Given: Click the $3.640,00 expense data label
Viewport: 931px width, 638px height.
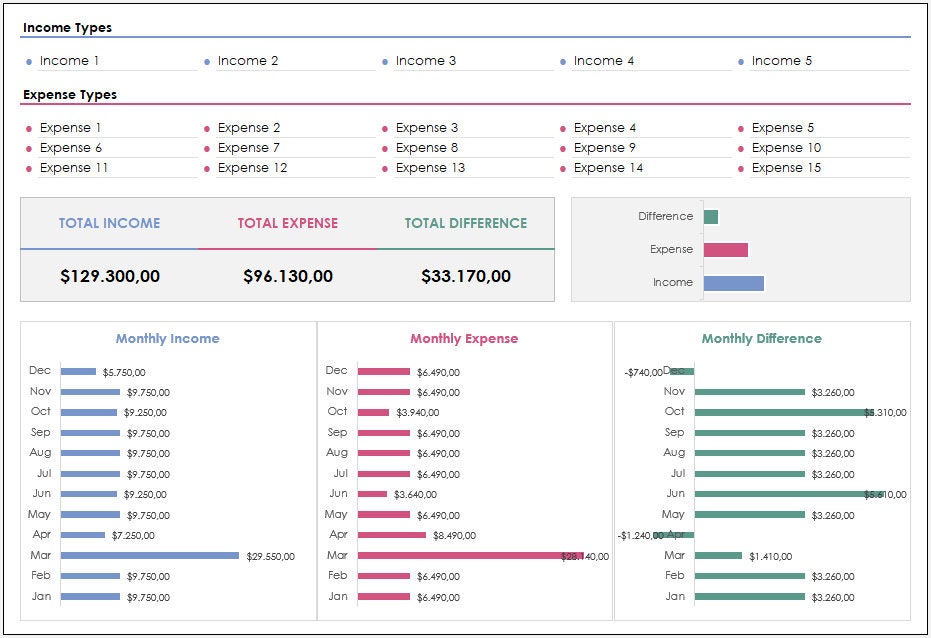Looking at the screenshot, I should pyautogui.click(x=415, y=495).
